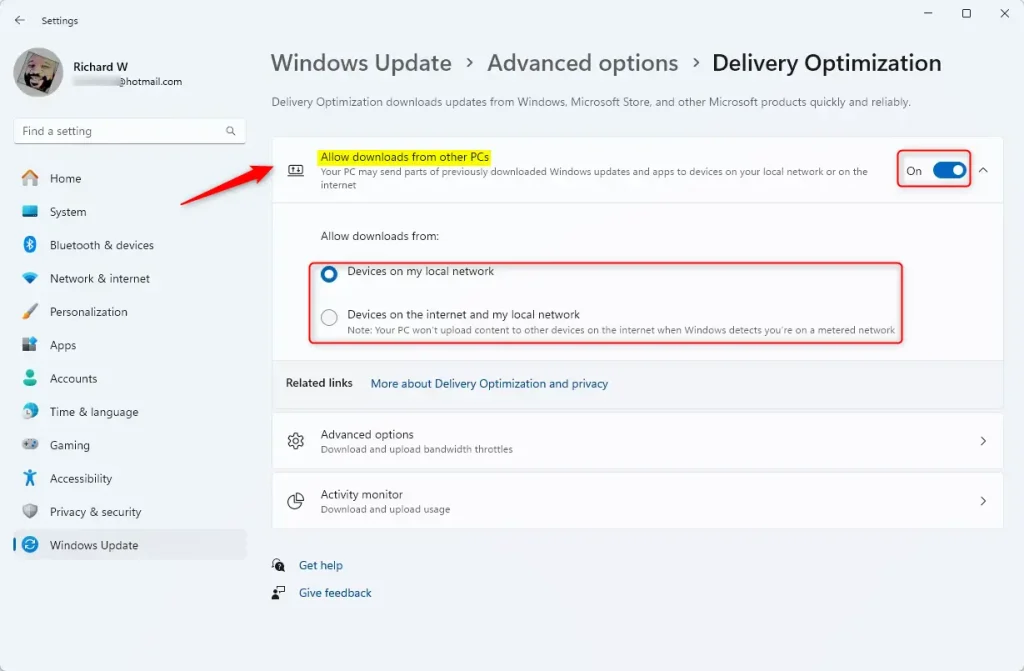Select Windows Update in the sidebar
The height and width of the screenshot is (671, 1024).
point(129,545)
